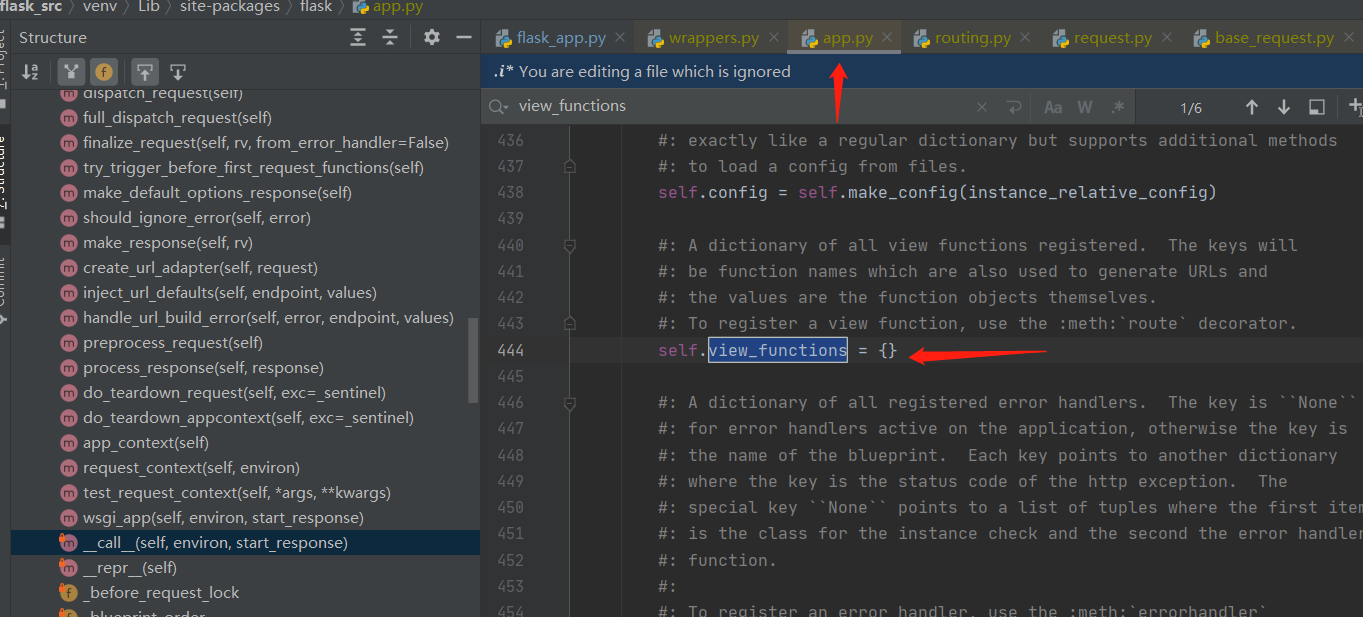The image size is (1363, 617).
Task: Go to previous search occurrence
Action: 1251,107
